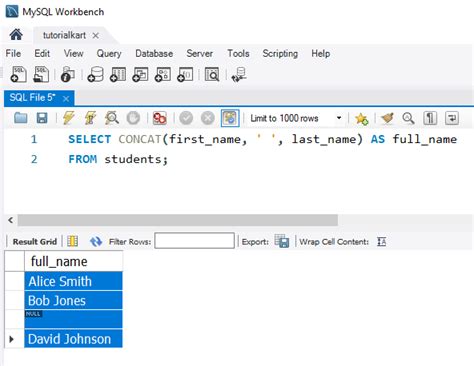Screen dimensions: 474x366
Task: Open the Database menu
Action: (x=154, y=53)
